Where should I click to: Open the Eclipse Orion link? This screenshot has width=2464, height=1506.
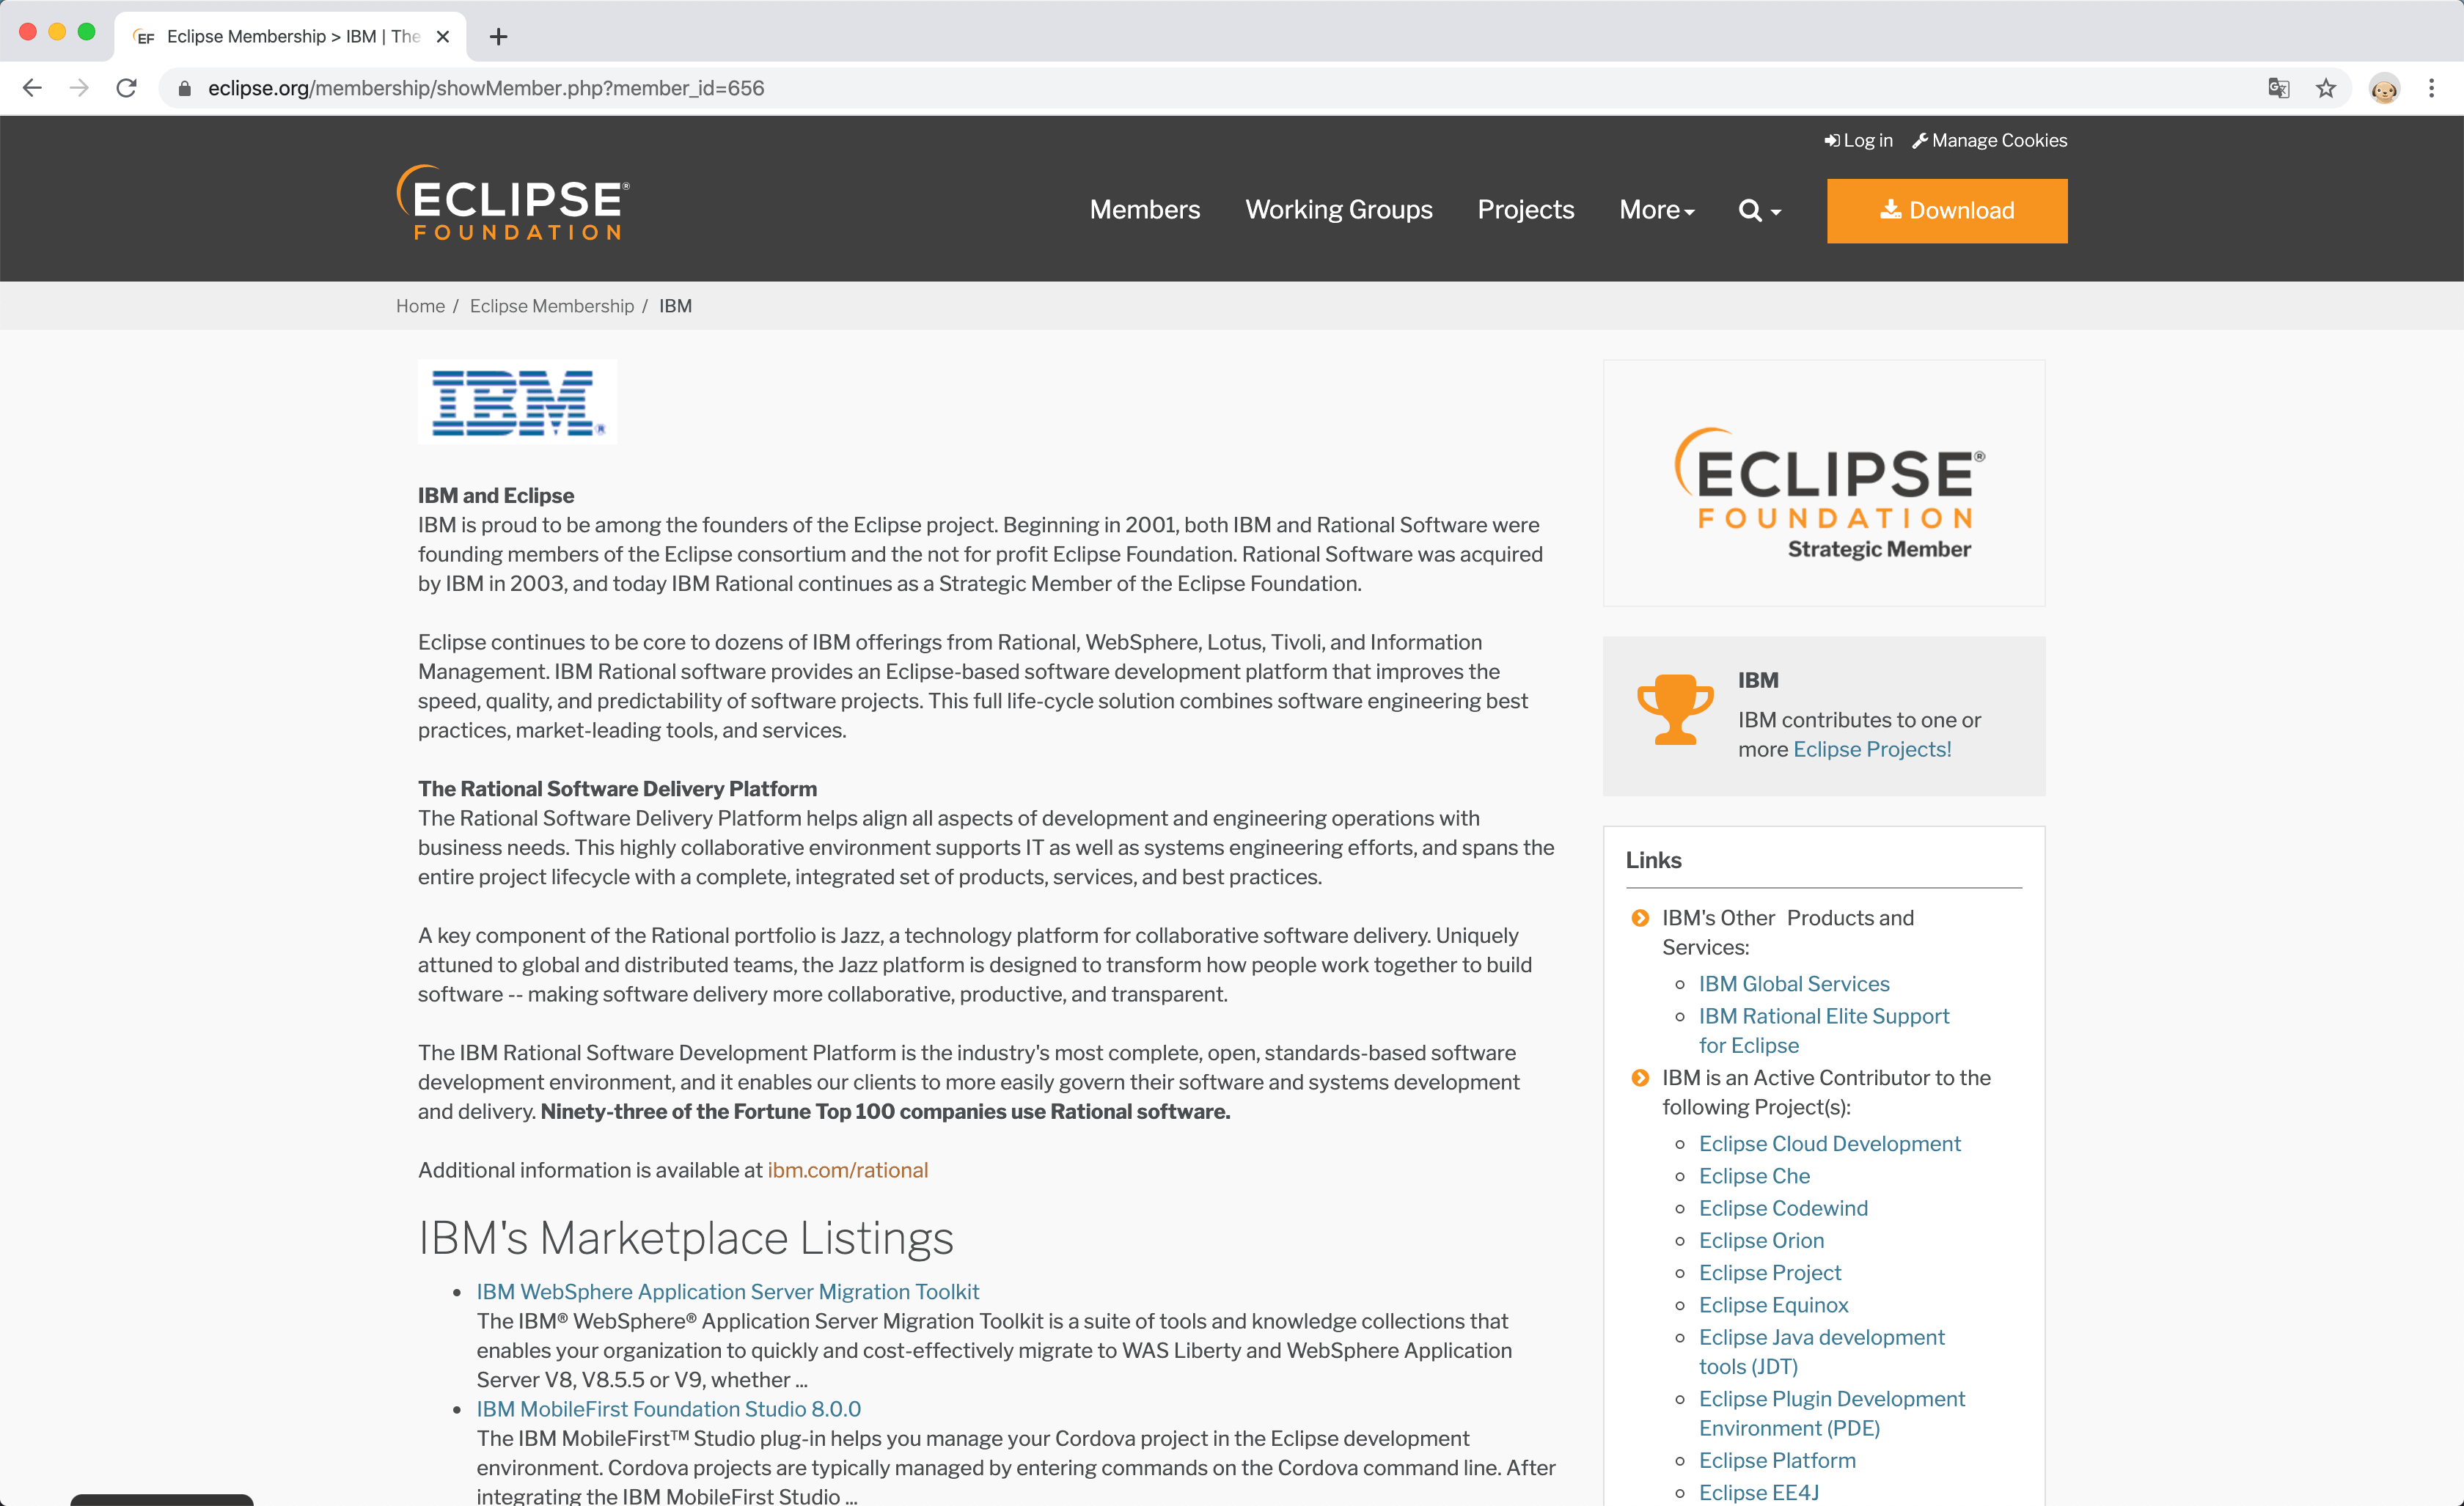(1761, 1240)
